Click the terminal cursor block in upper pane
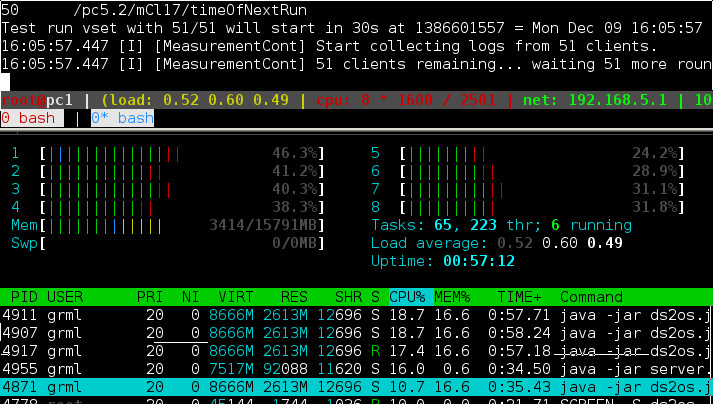Image resolution: width=713 pixels, height=404 pixels. pos(5,82)
